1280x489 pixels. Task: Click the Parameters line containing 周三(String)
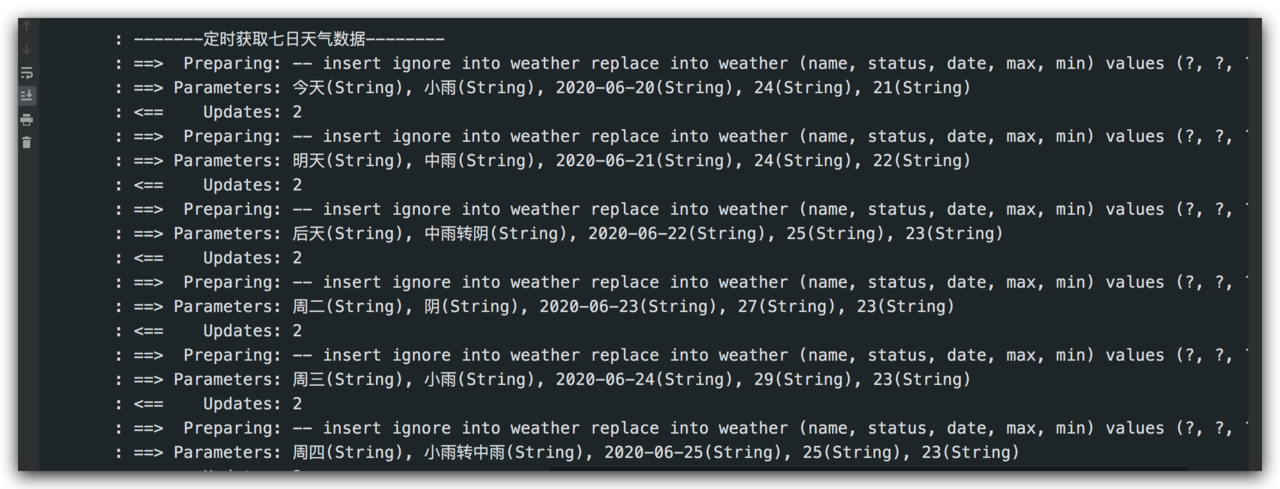pyautogui.click(x=543, y=380)
